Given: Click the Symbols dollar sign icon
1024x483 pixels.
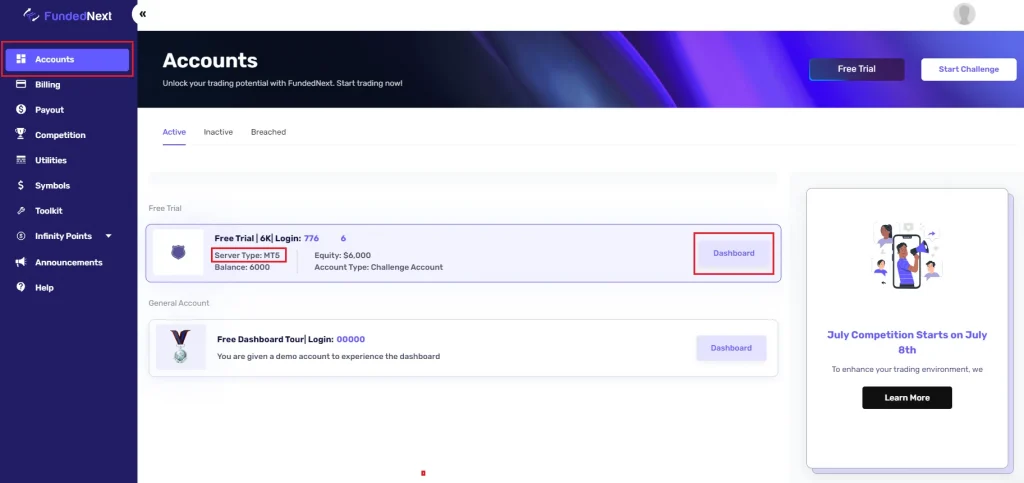Looking at the screenshot, I should (x=21, y=185).
